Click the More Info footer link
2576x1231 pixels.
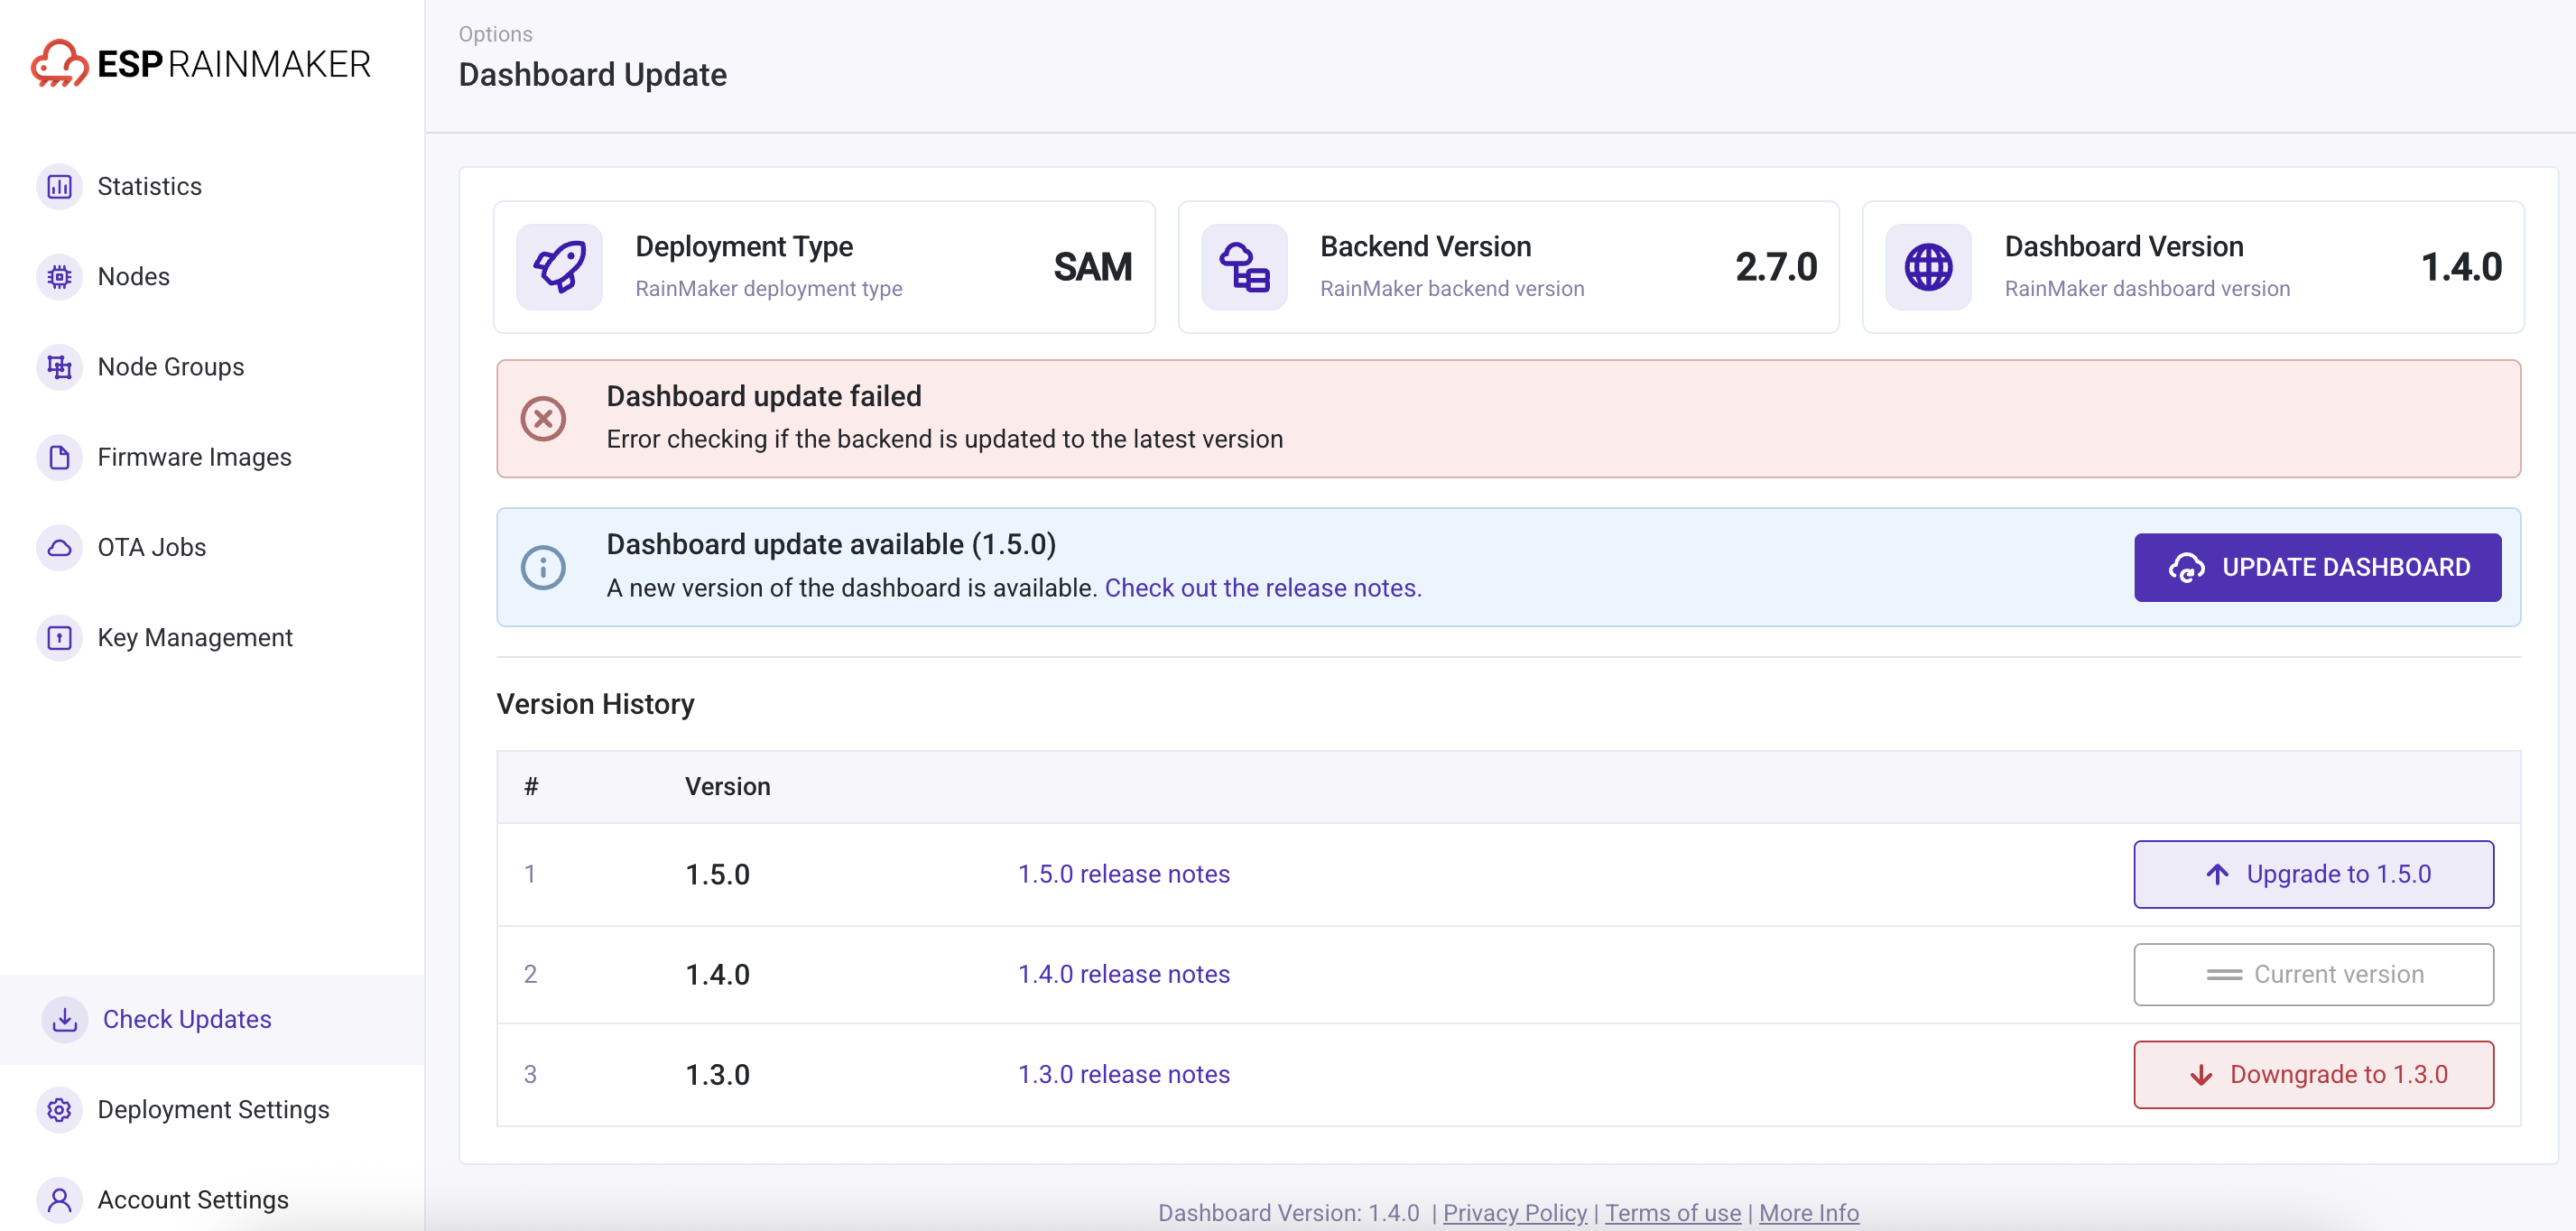point(1808,1212)
